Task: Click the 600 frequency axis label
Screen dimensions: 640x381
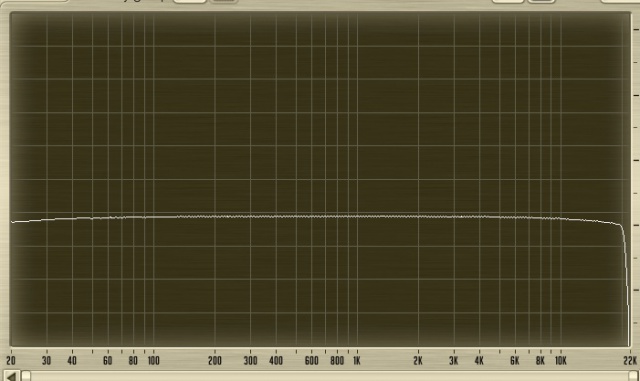Action: 311,361
